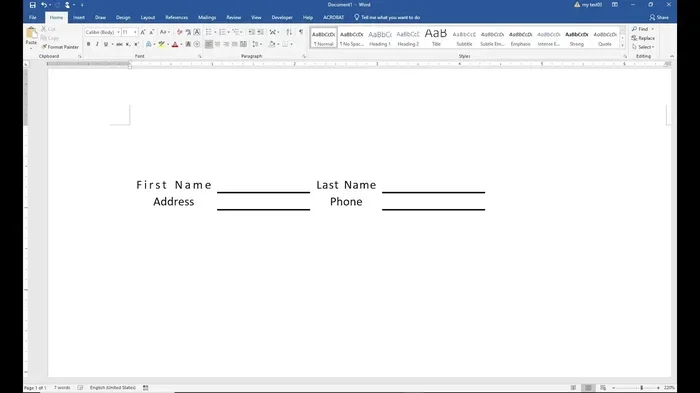
Task: Click Tell me what you want to do
Action: click(388, 17)
